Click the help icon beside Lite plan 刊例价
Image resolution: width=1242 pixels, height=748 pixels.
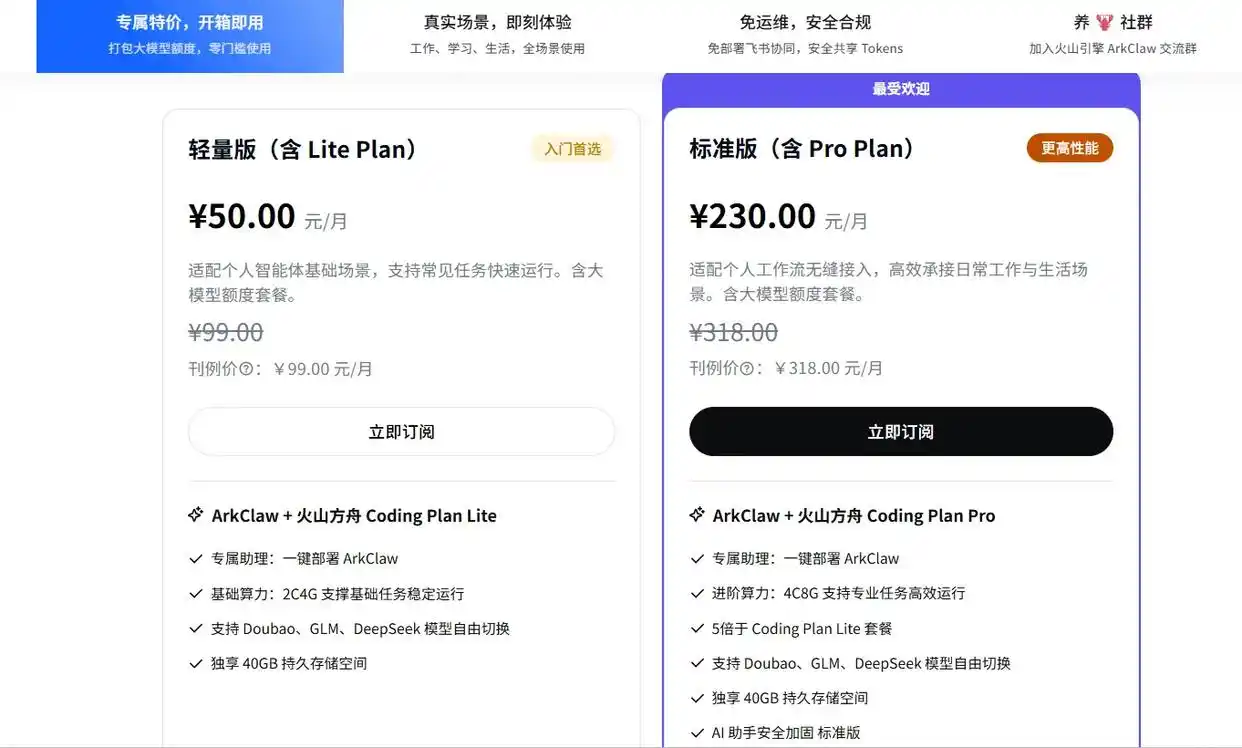pyautogui.click(x=245, y=369)
